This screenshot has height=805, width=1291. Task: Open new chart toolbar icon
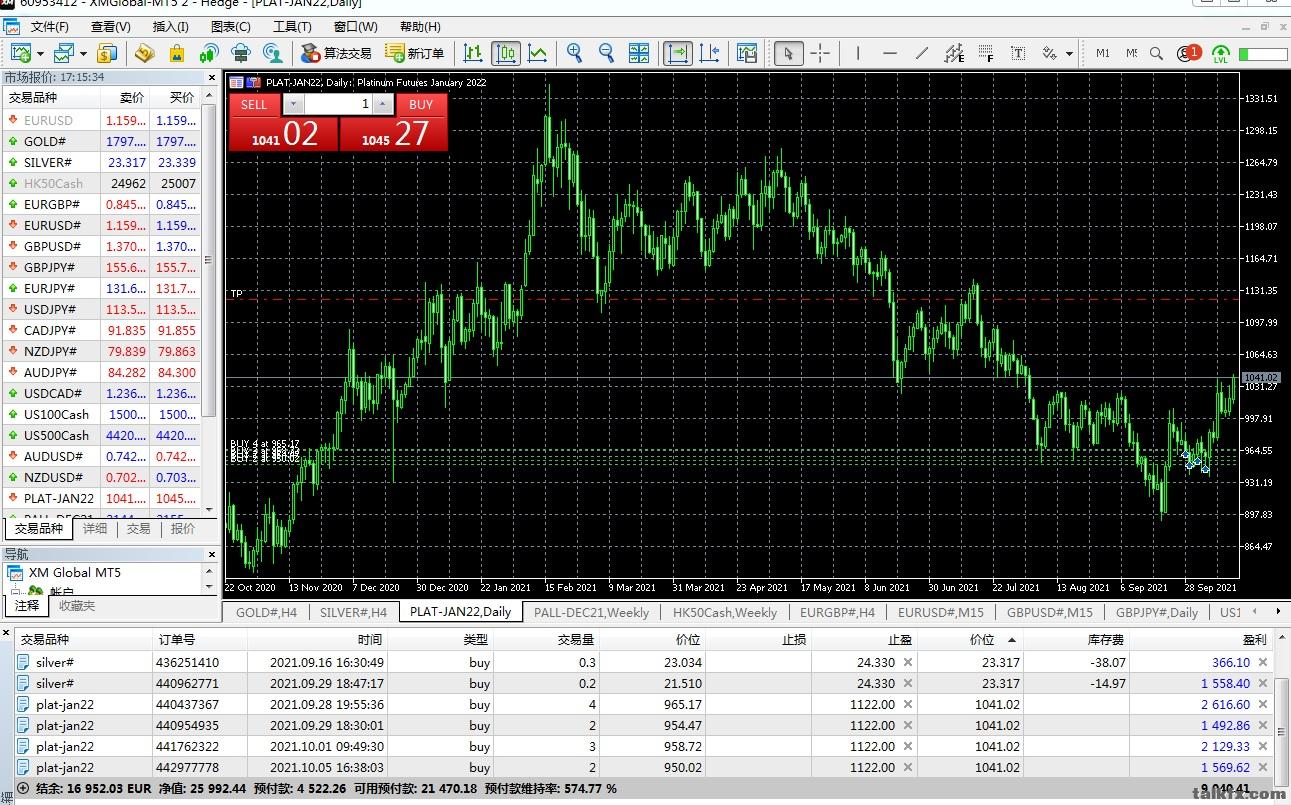coord(20,53)
